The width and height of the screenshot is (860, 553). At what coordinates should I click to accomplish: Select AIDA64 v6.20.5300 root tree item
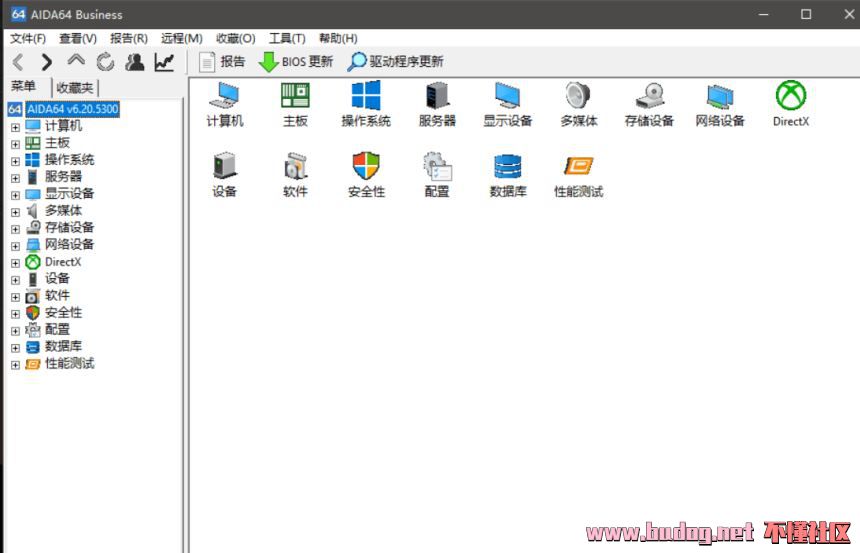click(x=72, y=109)
